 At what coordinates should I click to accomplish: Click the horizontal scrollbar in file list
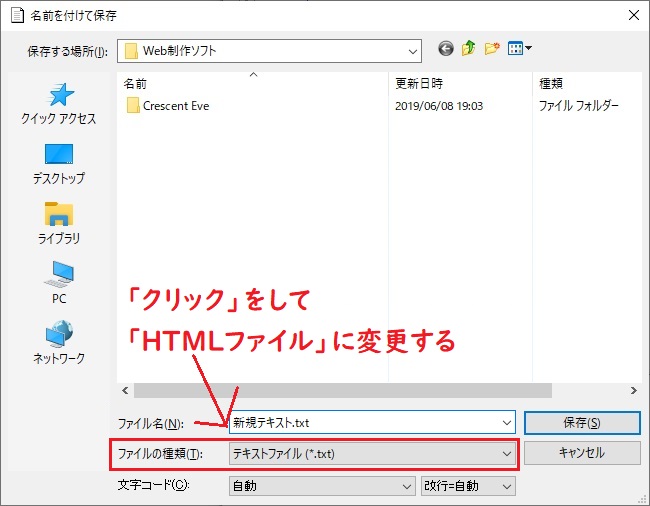click(340, 390)
